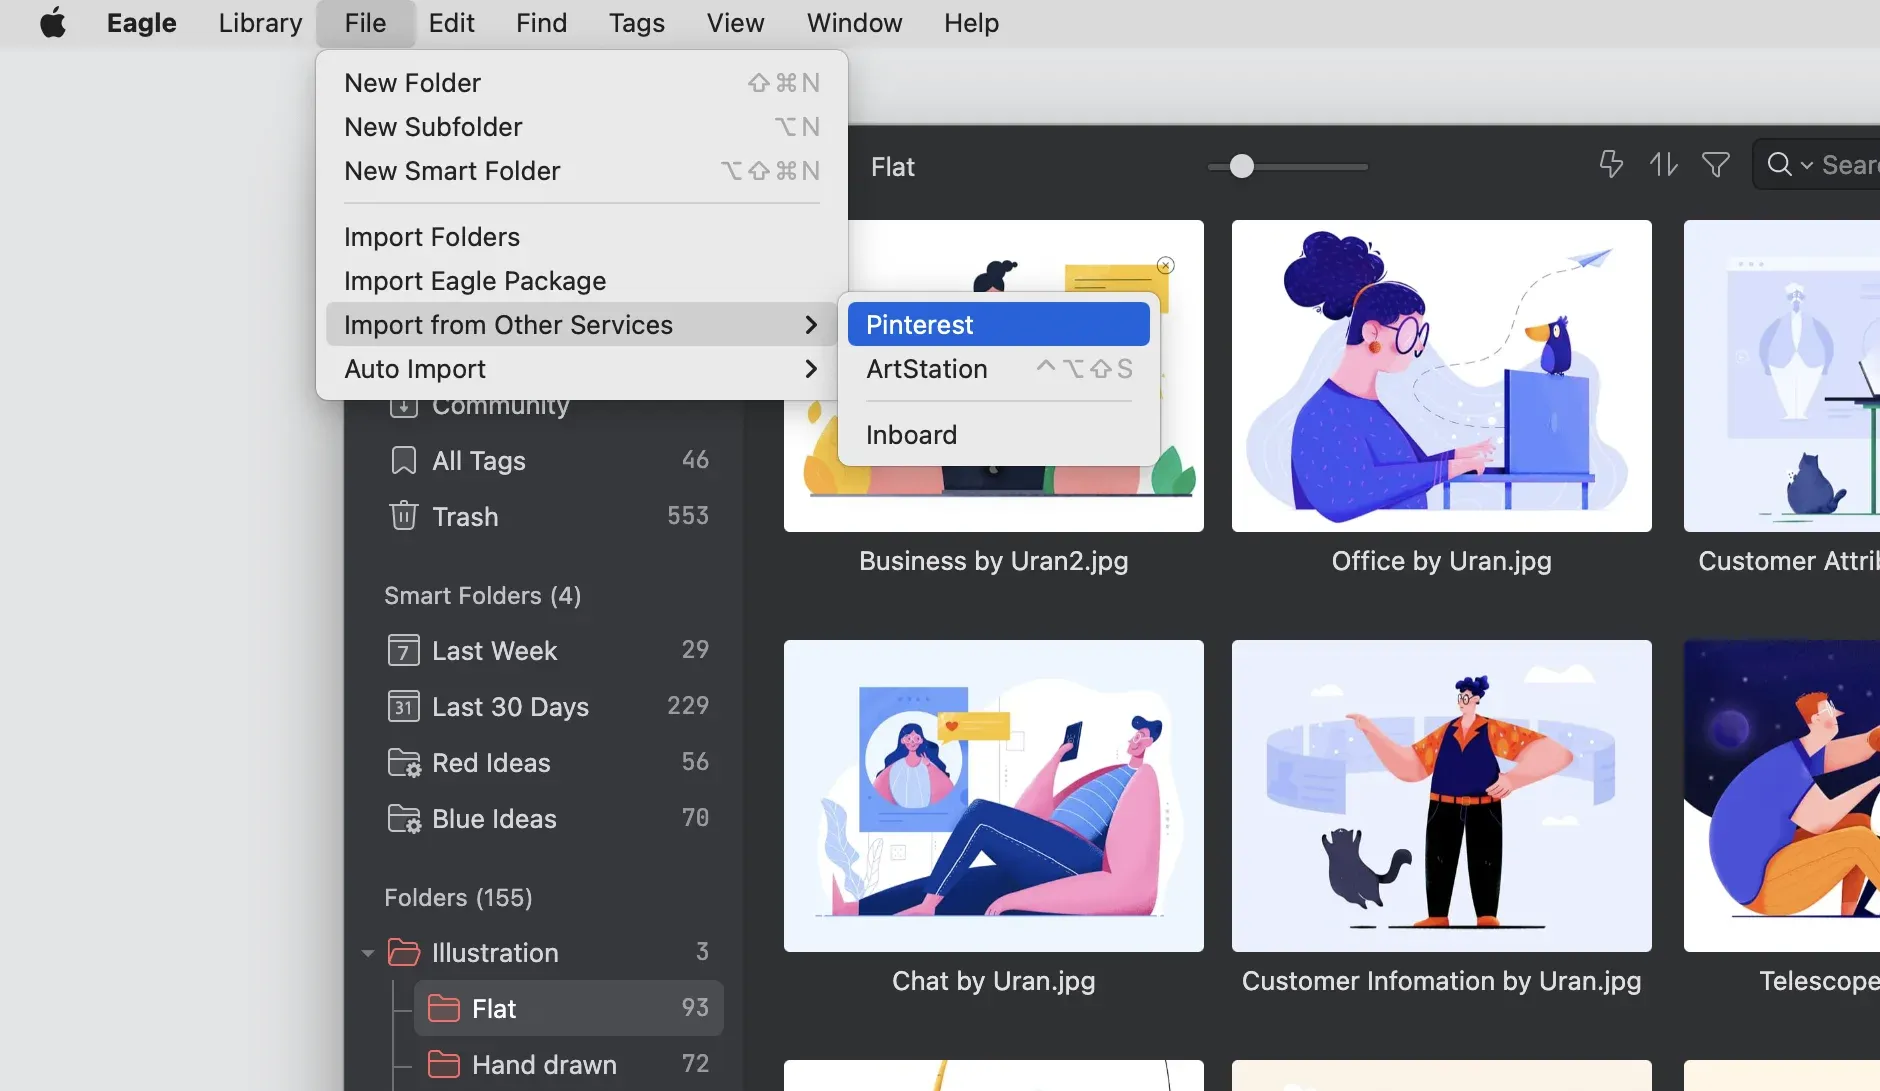Choose New Smart Folder menu item
Viewport: 1880px width, 1091px height.
(x=582, y=171)
